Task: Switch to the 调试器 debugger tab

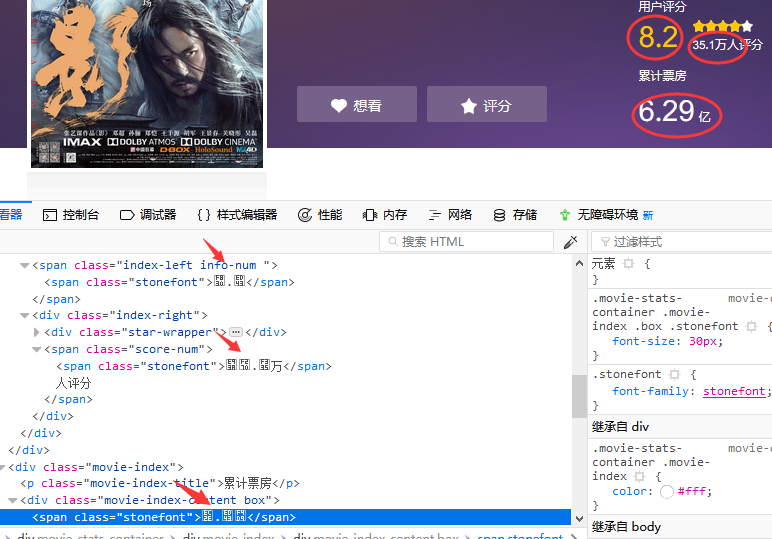Action: pos(148,215)
